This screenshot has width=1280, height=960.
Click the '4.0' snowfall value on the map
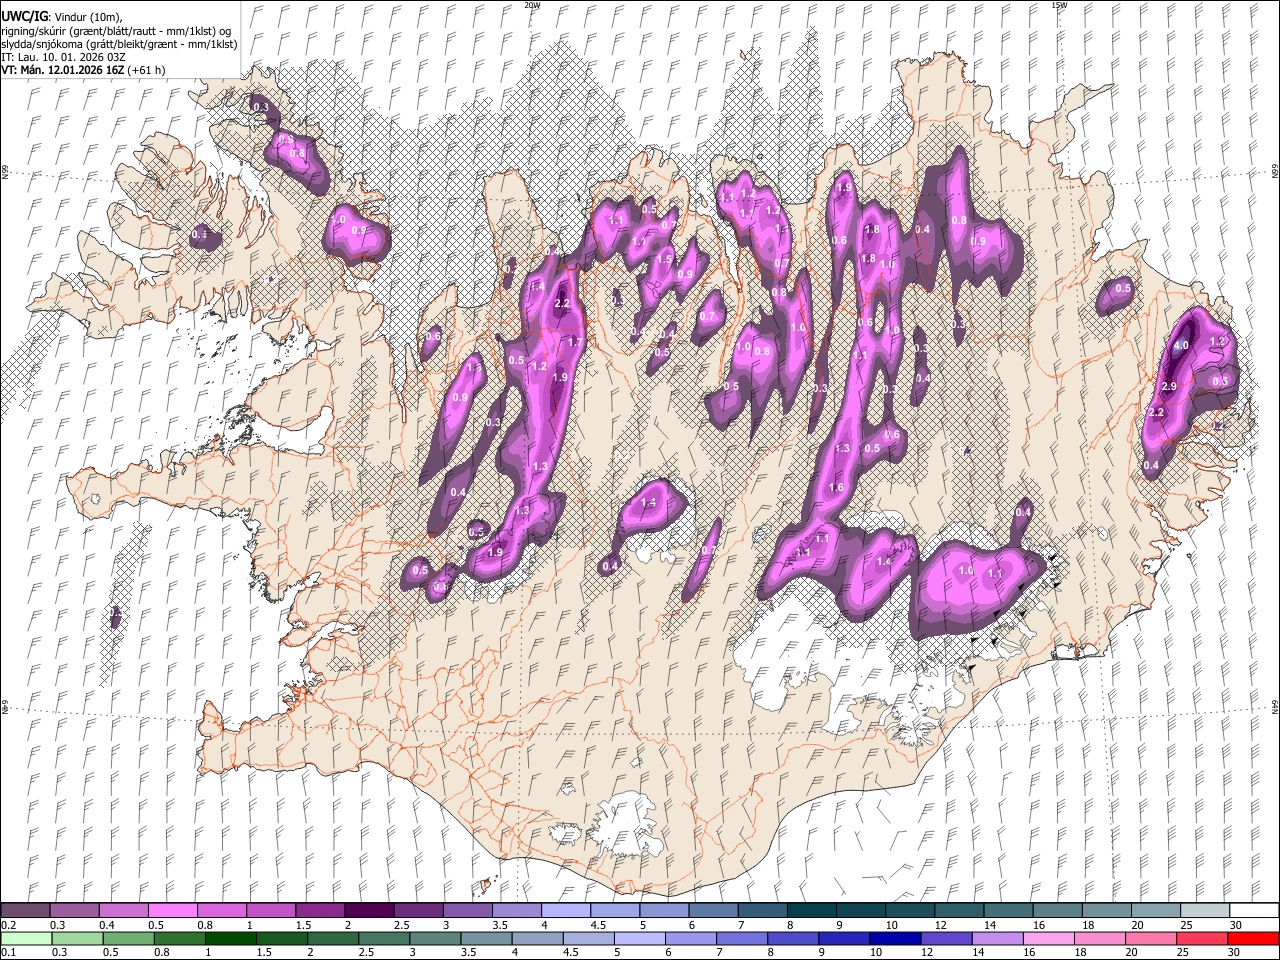pos(1180,346)
